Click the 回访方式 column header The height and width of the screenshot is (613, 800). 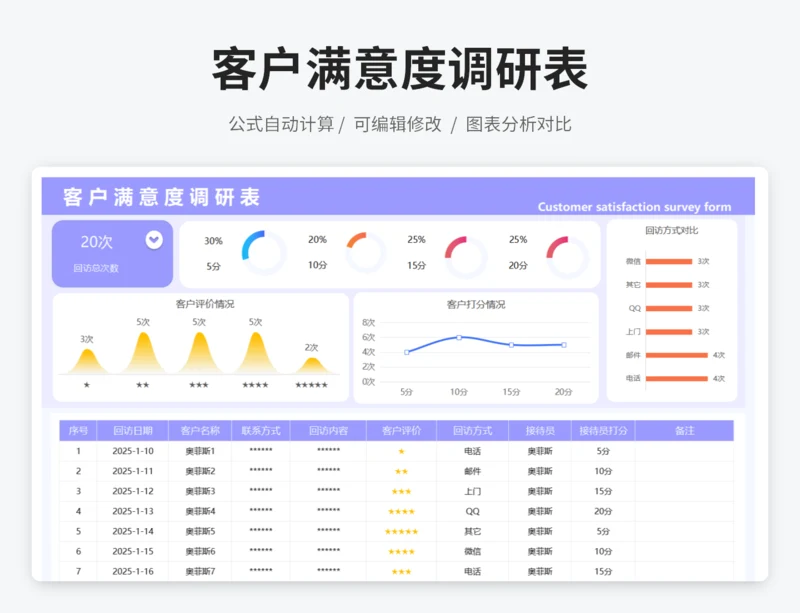tap(472, 431)
